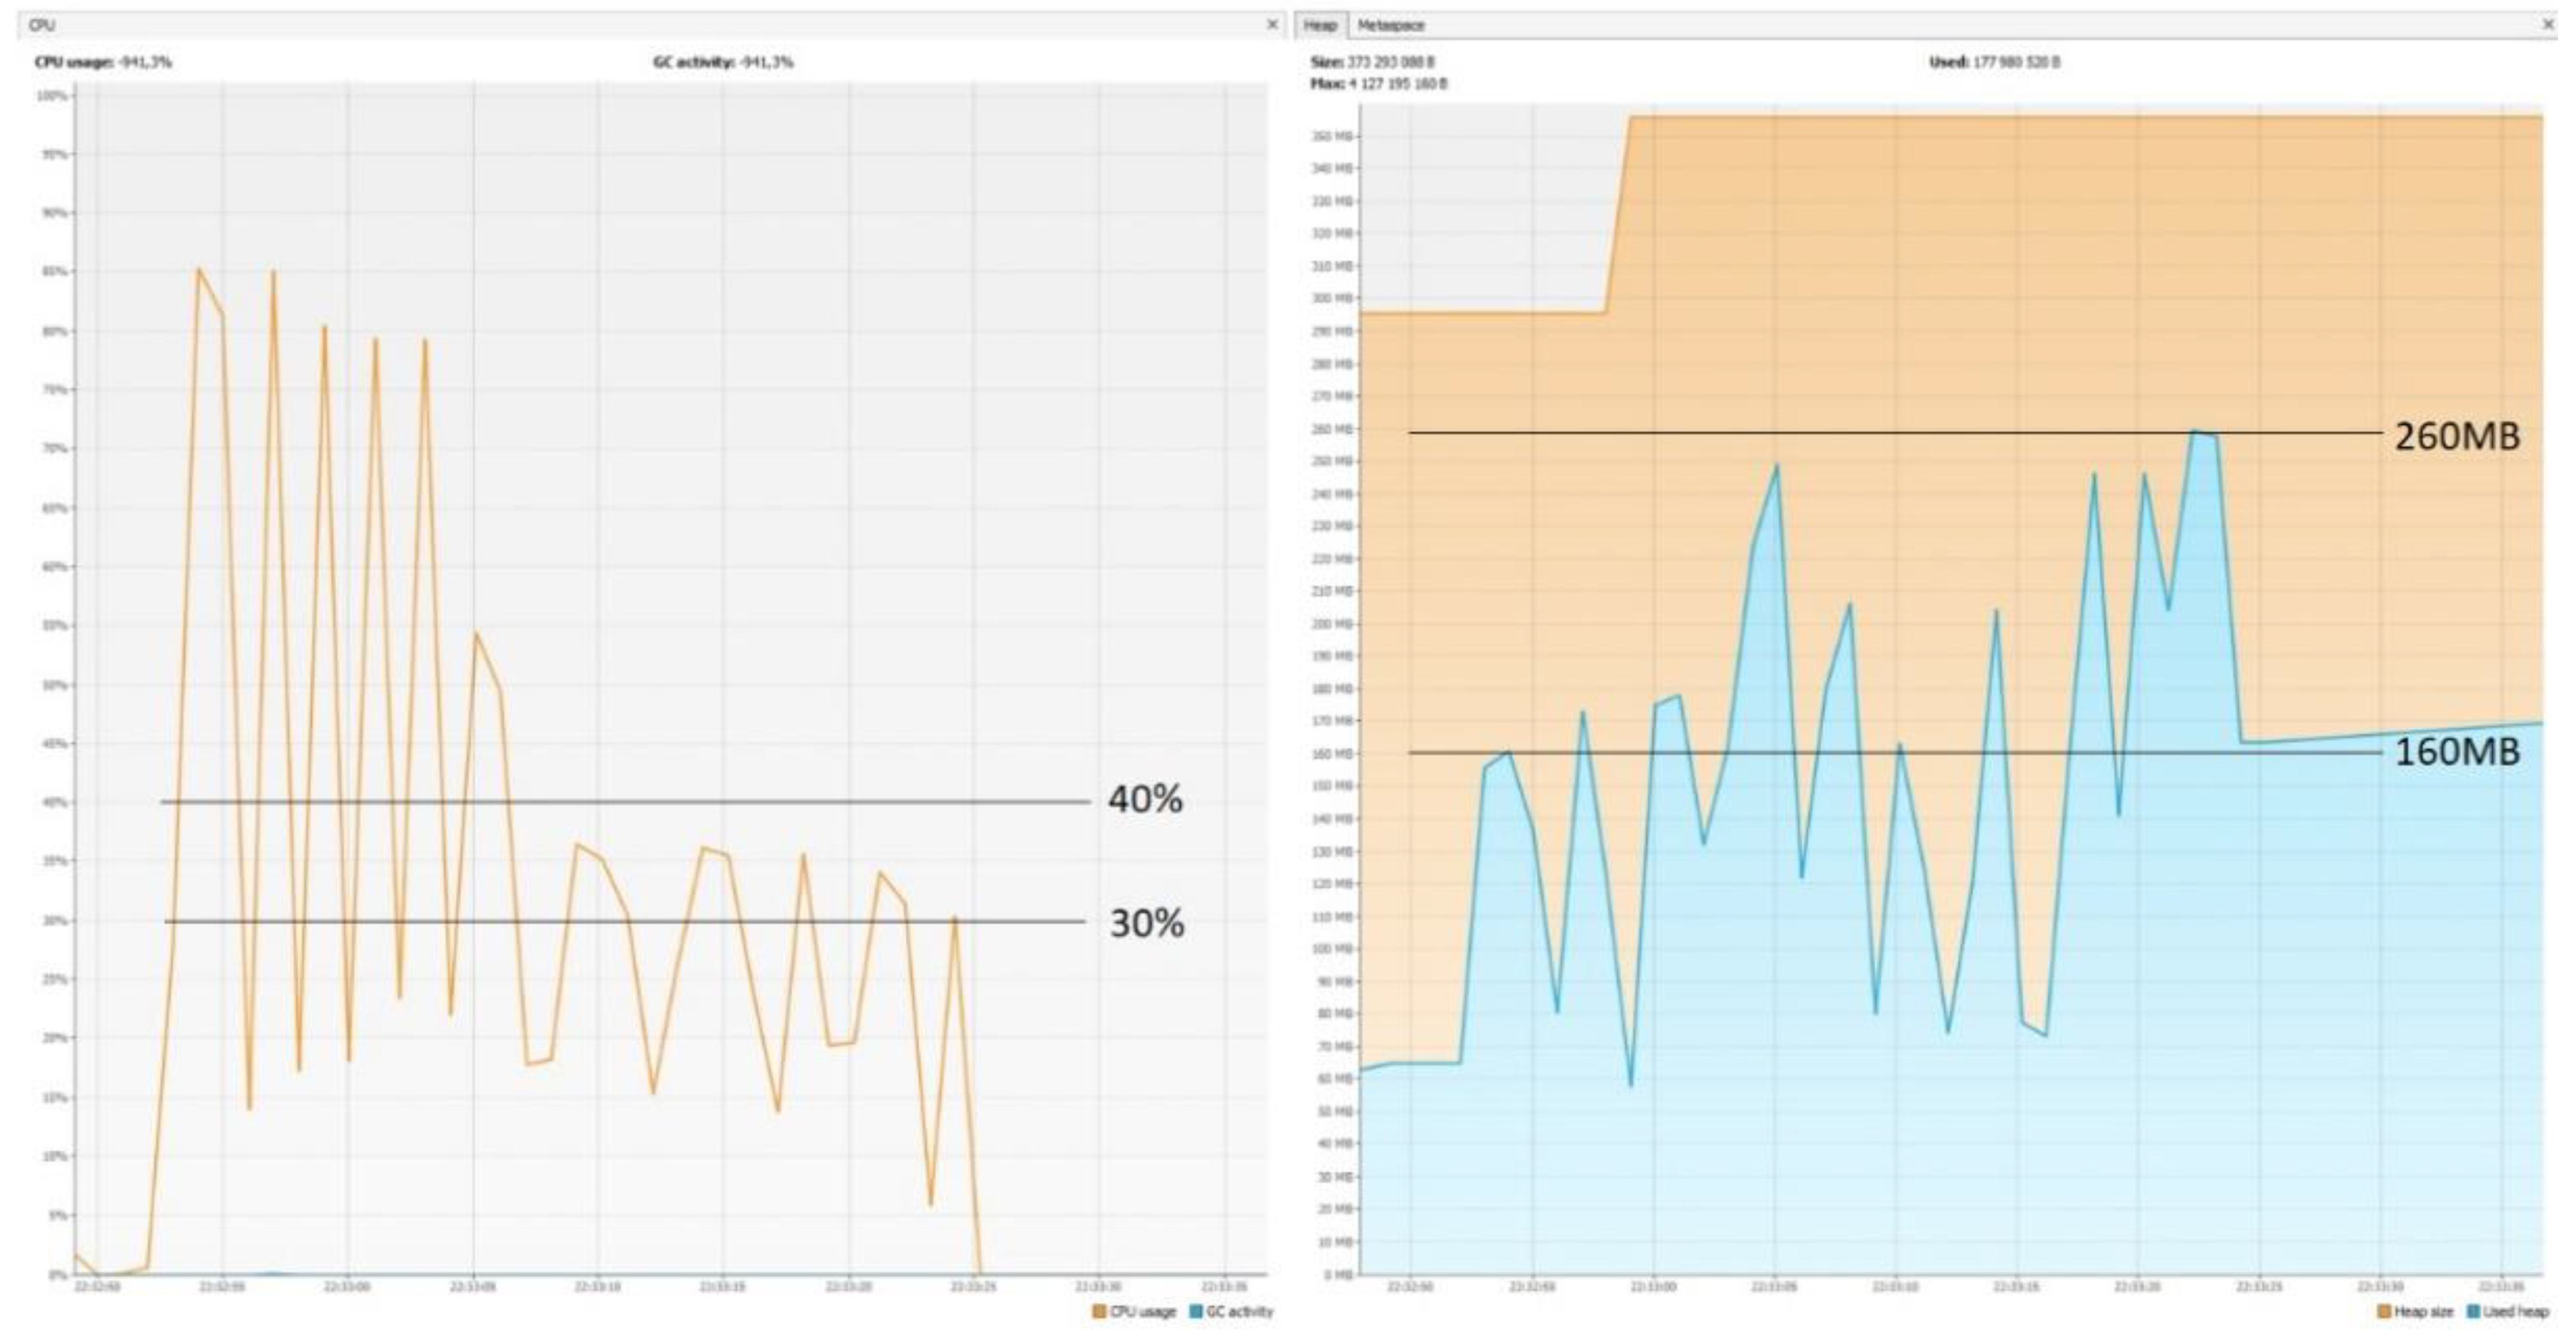
Task: Switch to the Metaspace tab
Action: [1390, 25]
